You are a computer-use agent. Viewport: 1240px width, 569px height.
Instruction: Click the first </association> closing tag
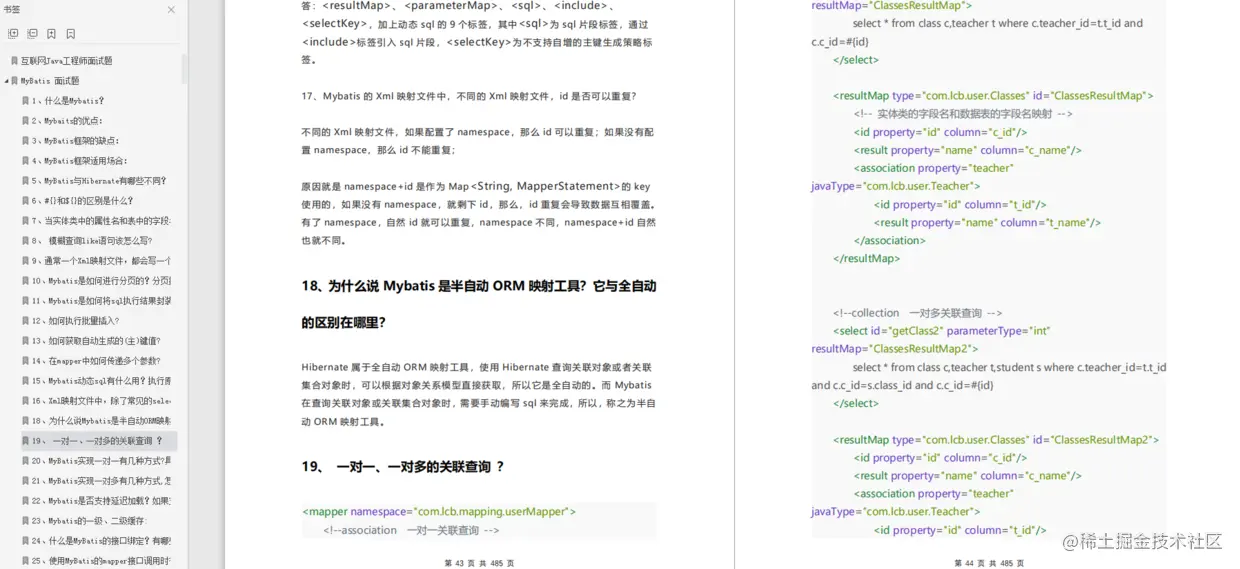tap(890, 241)
